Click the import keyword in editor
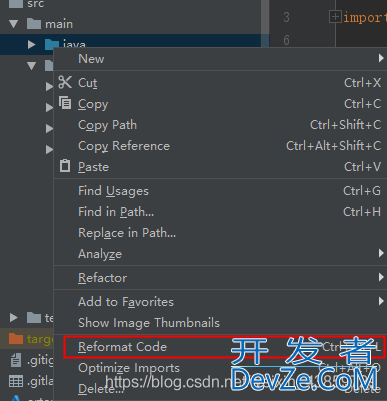The width and height of the screenshot is (387, 401). point(365,17)
